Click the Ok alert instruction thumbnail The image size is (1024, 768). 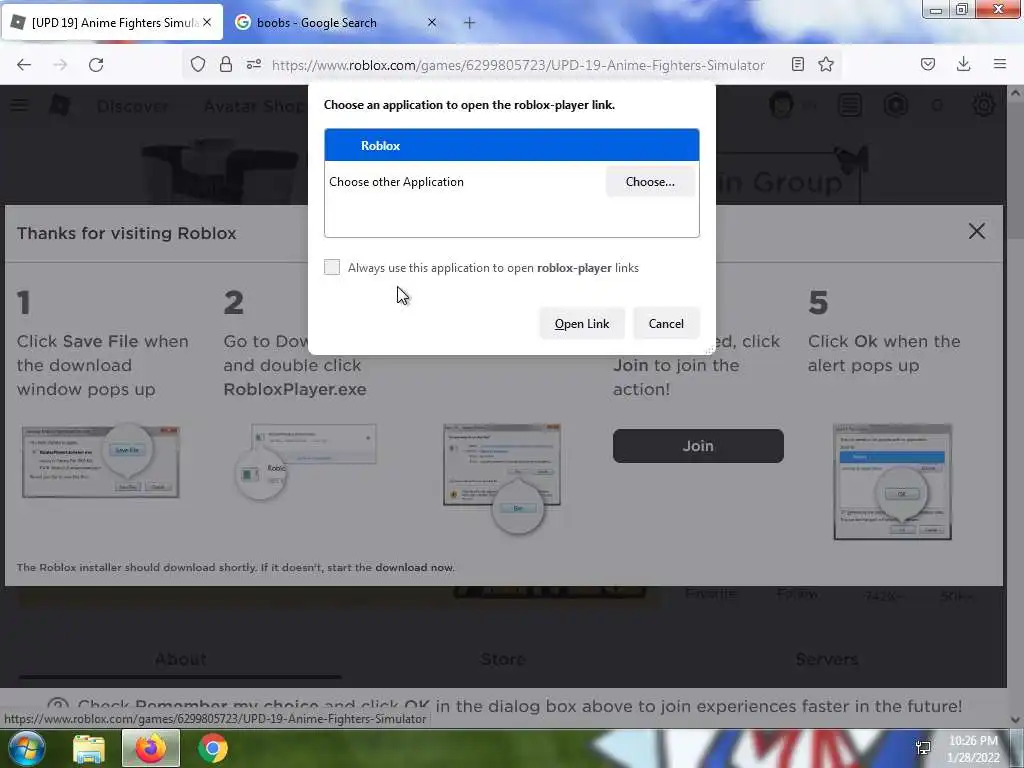pyautogui.click(x=893, y=482)
